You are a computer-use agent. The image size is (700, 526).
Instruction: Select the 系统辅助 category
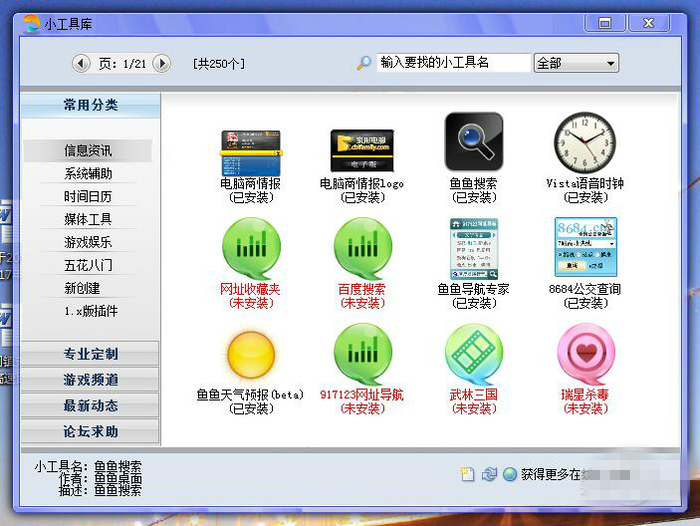pyautogui.click(x=88, y=173)
